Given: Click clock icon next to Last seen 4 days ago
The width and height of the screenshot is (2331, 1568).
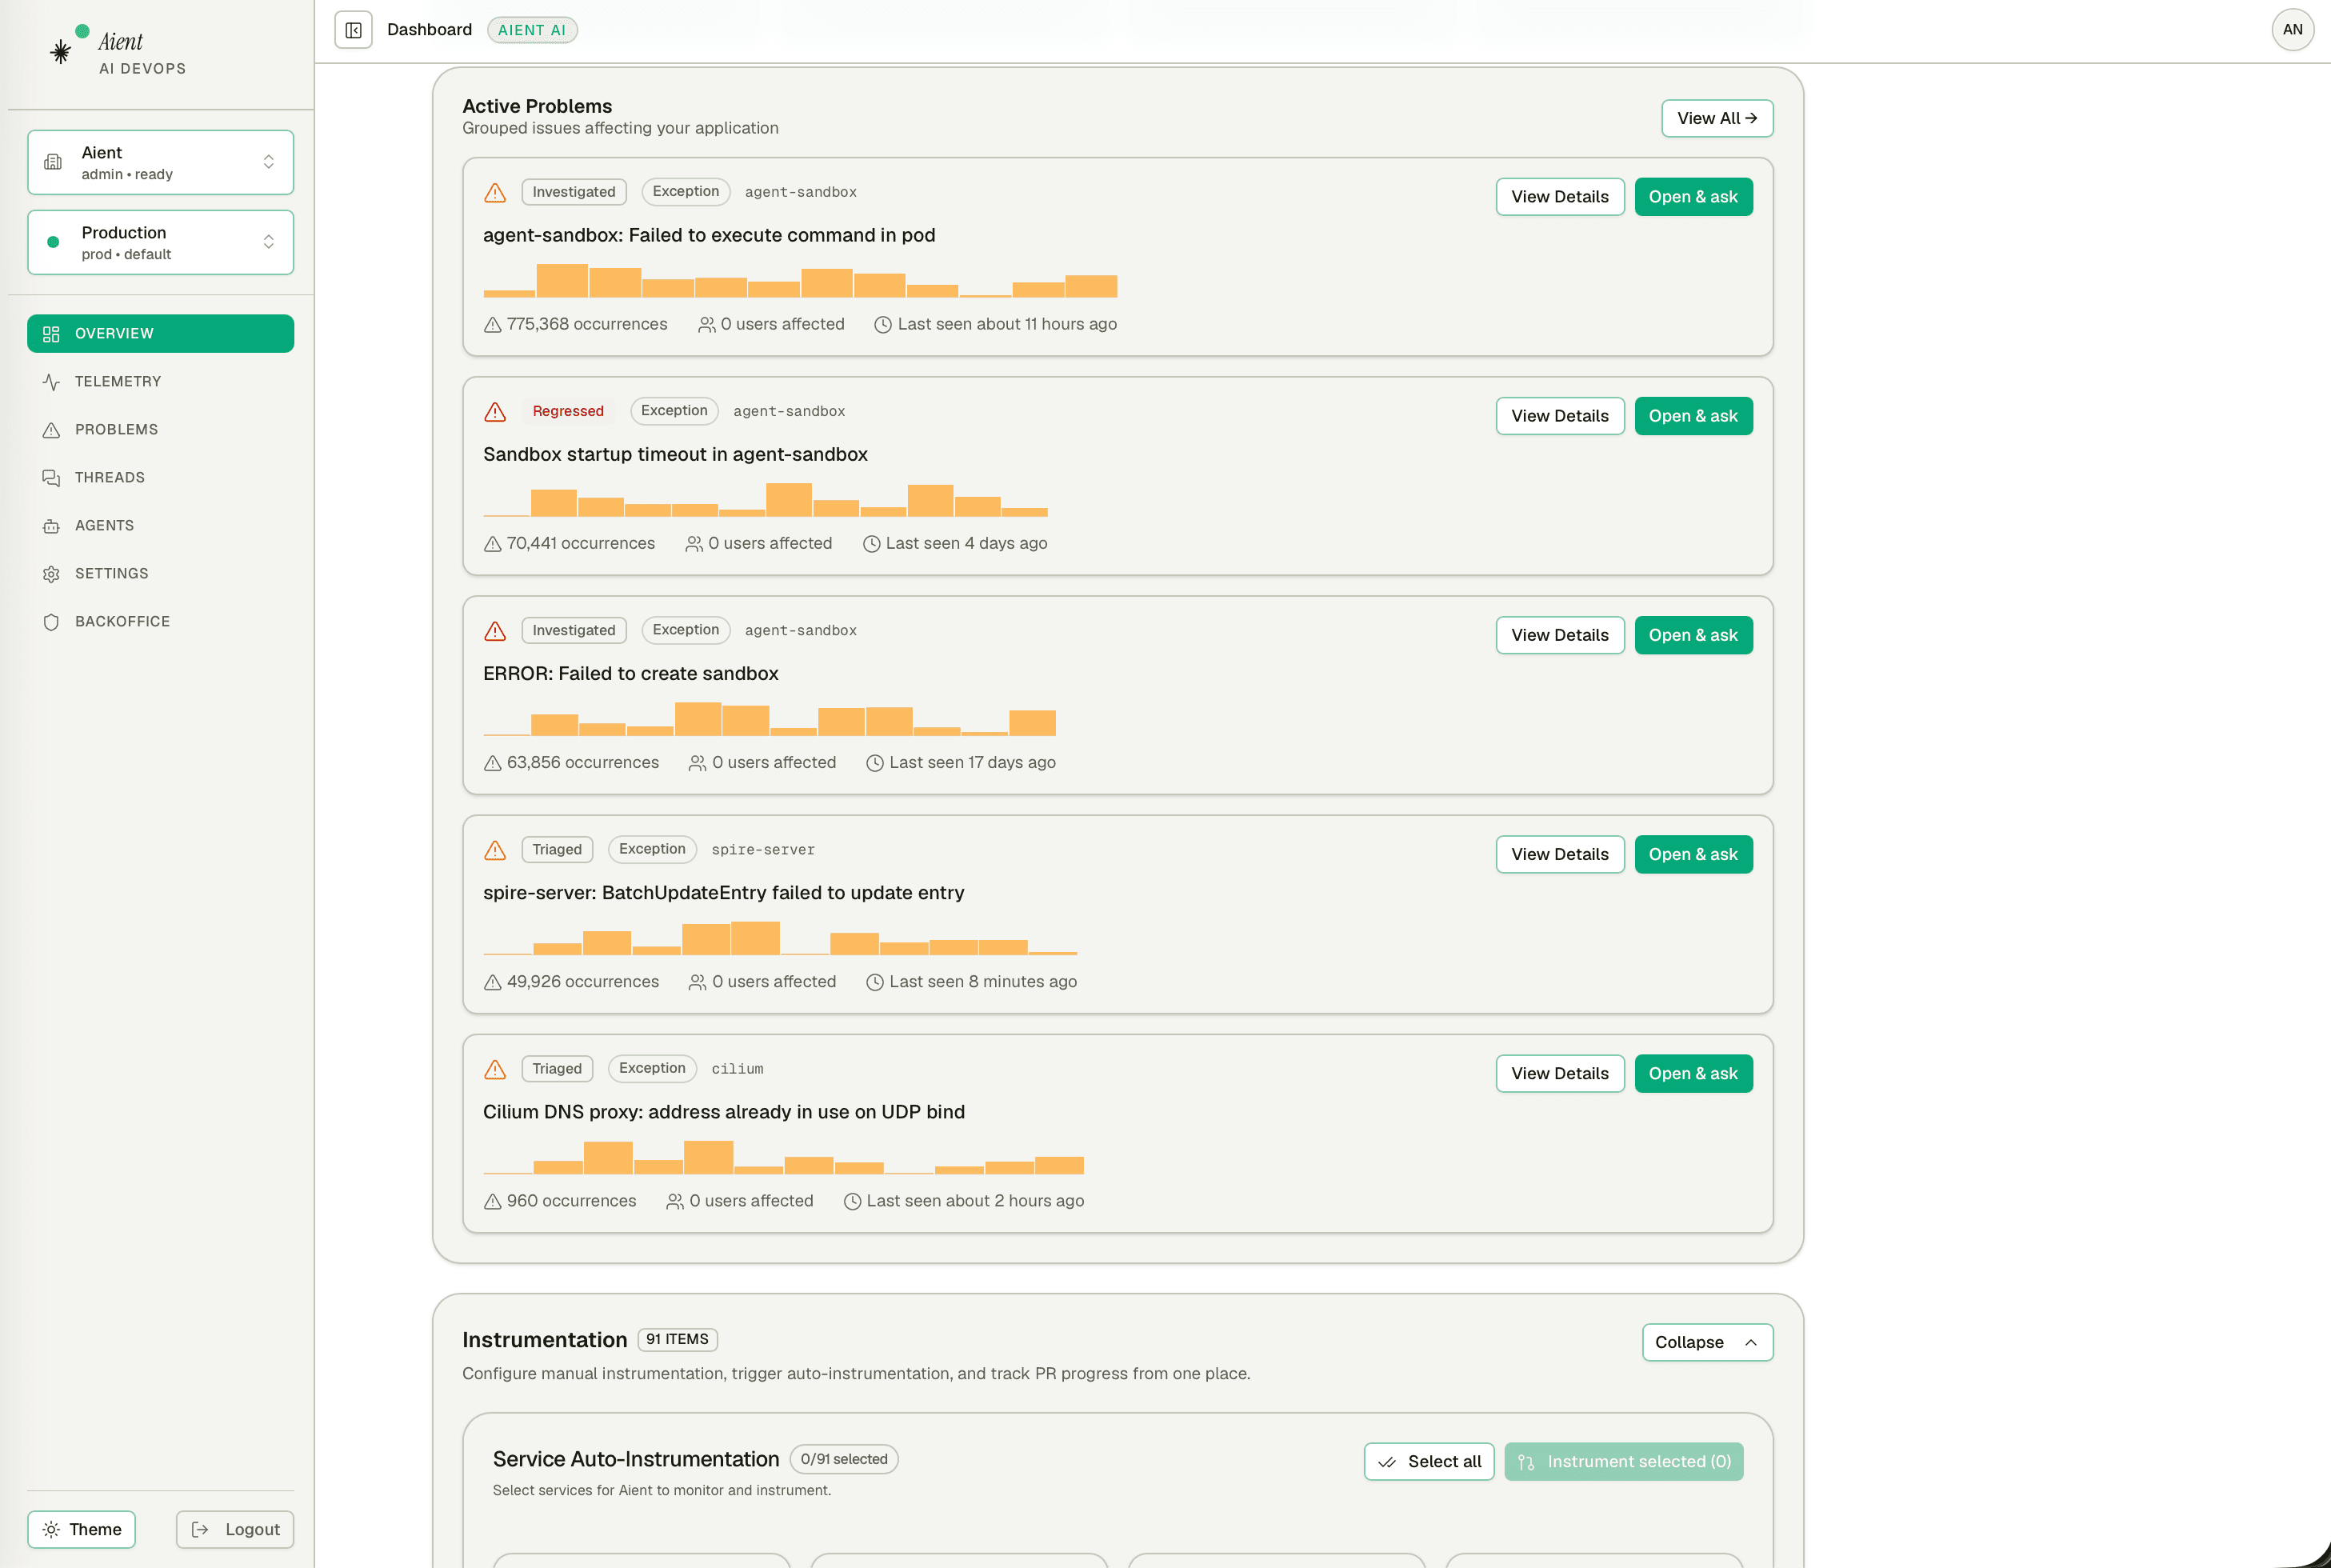Looking at the screenshot, I should pos(871,544).
